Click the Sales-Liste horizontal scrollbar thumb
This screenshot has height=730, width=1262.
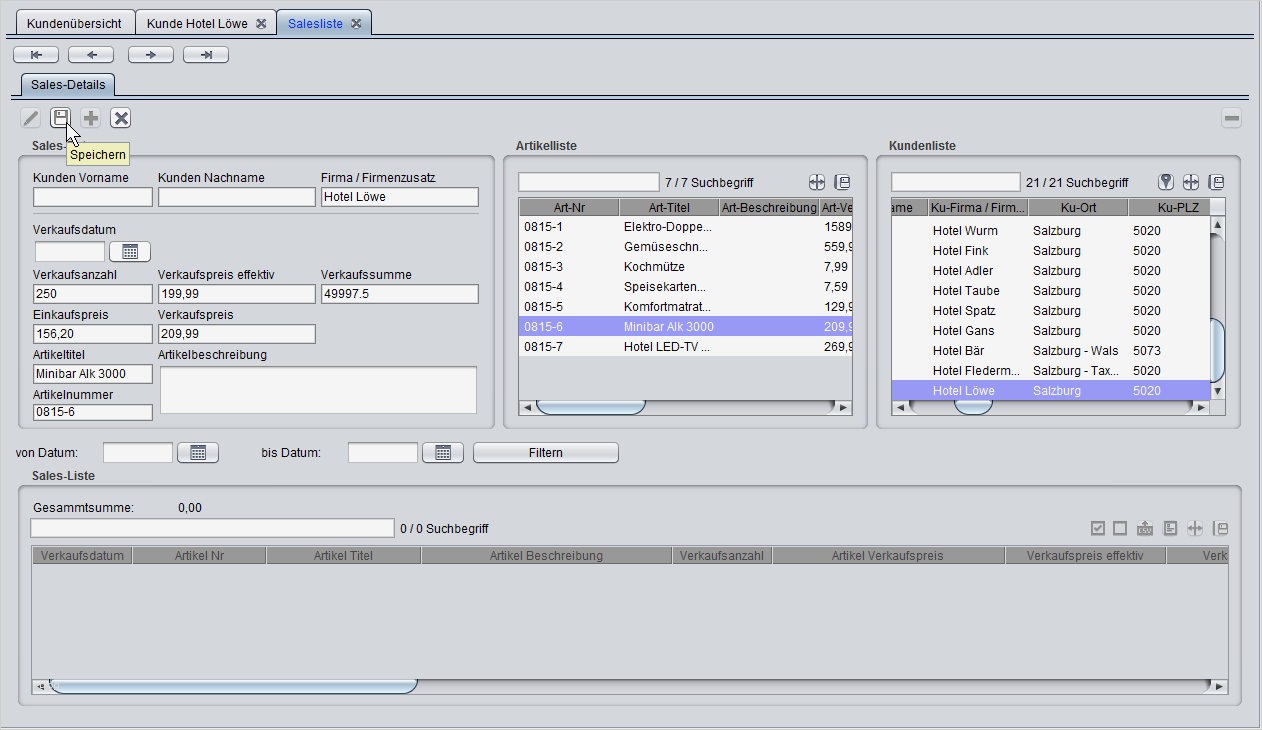(233, 686)
